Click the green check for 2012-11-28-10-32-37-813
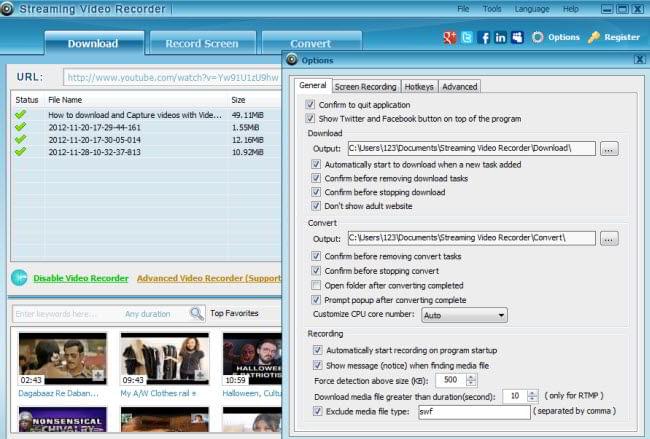Viewport: 650px width, 439px height. 20,152
